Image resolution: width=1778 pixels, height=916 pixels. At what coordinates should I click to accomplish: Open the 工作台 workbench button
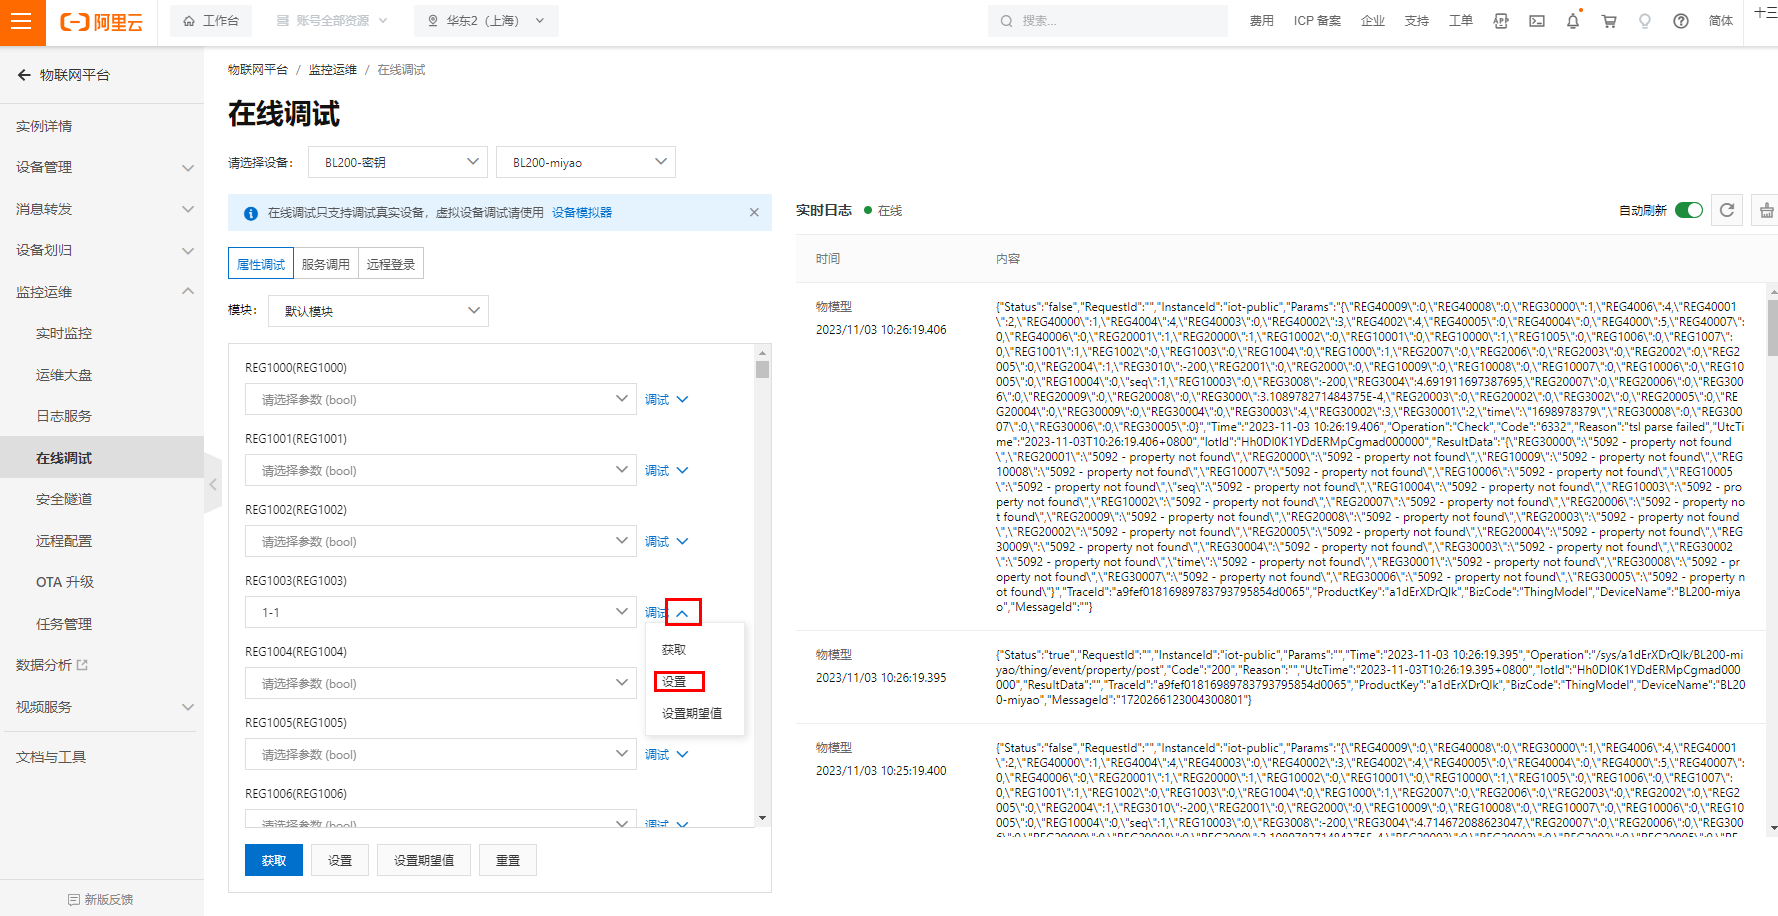point(211,21)
